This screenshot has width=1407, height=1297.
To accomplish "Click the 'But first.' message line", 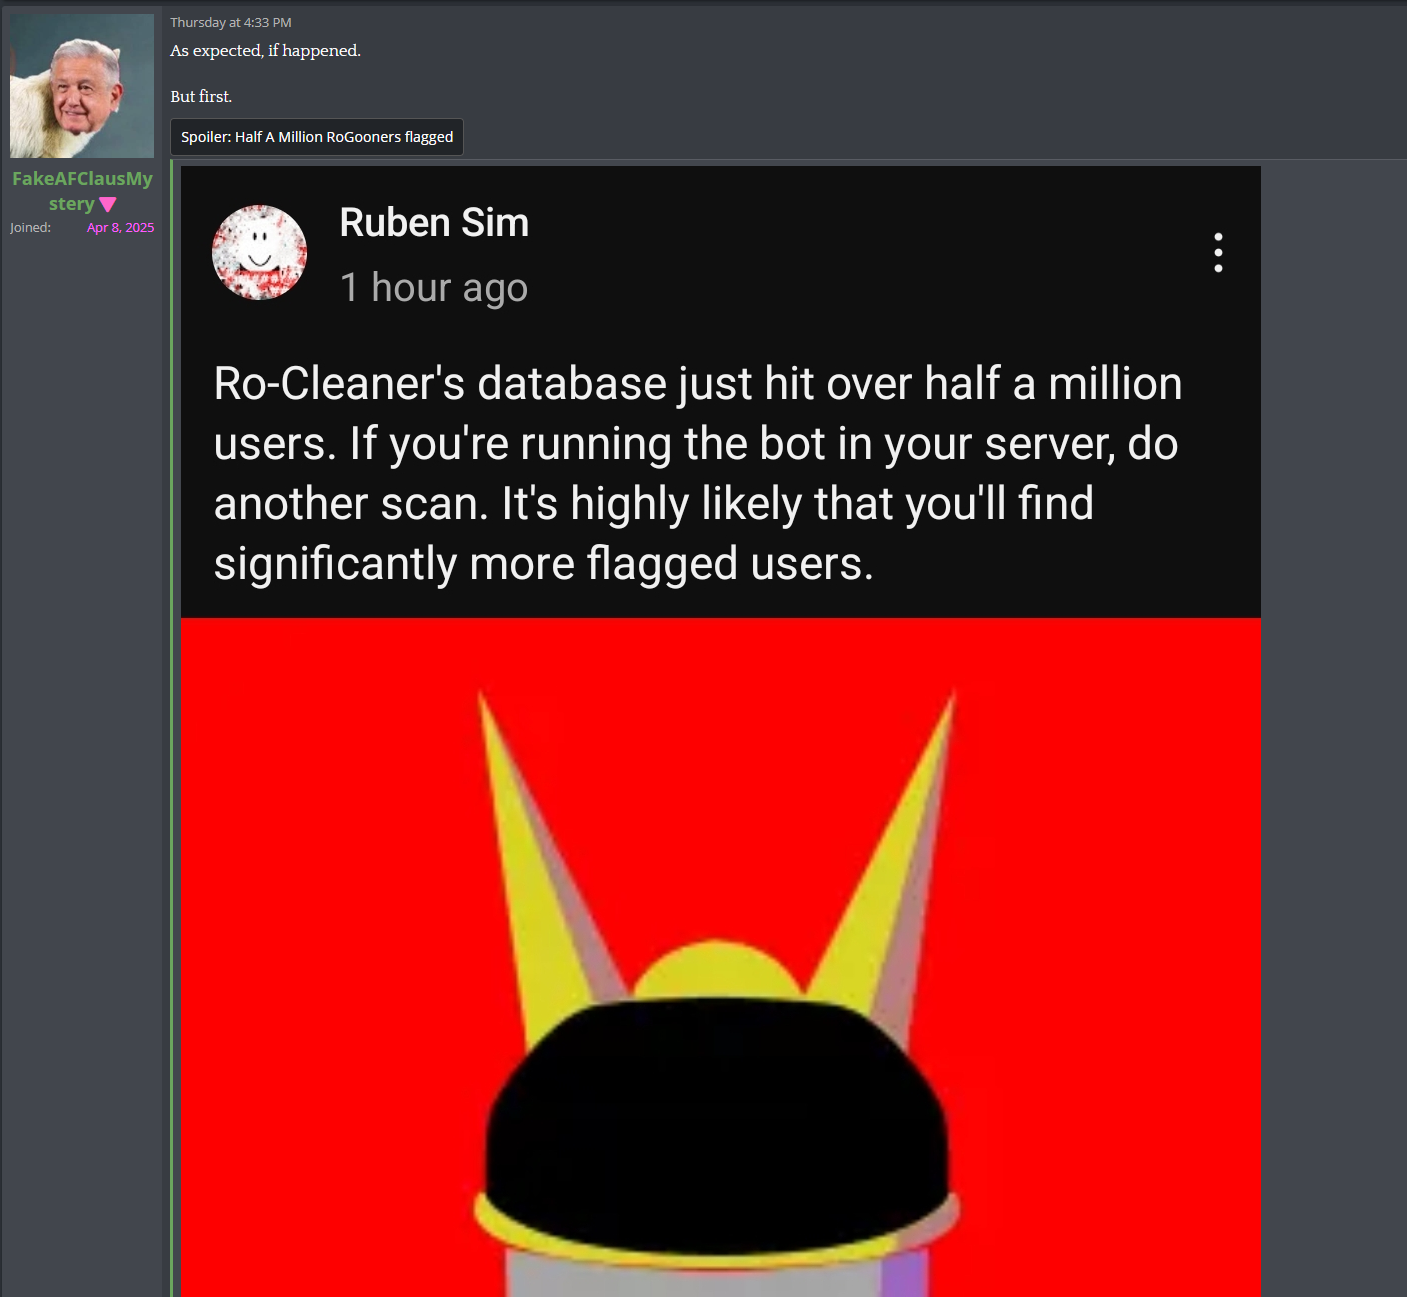I will point(201,97).
